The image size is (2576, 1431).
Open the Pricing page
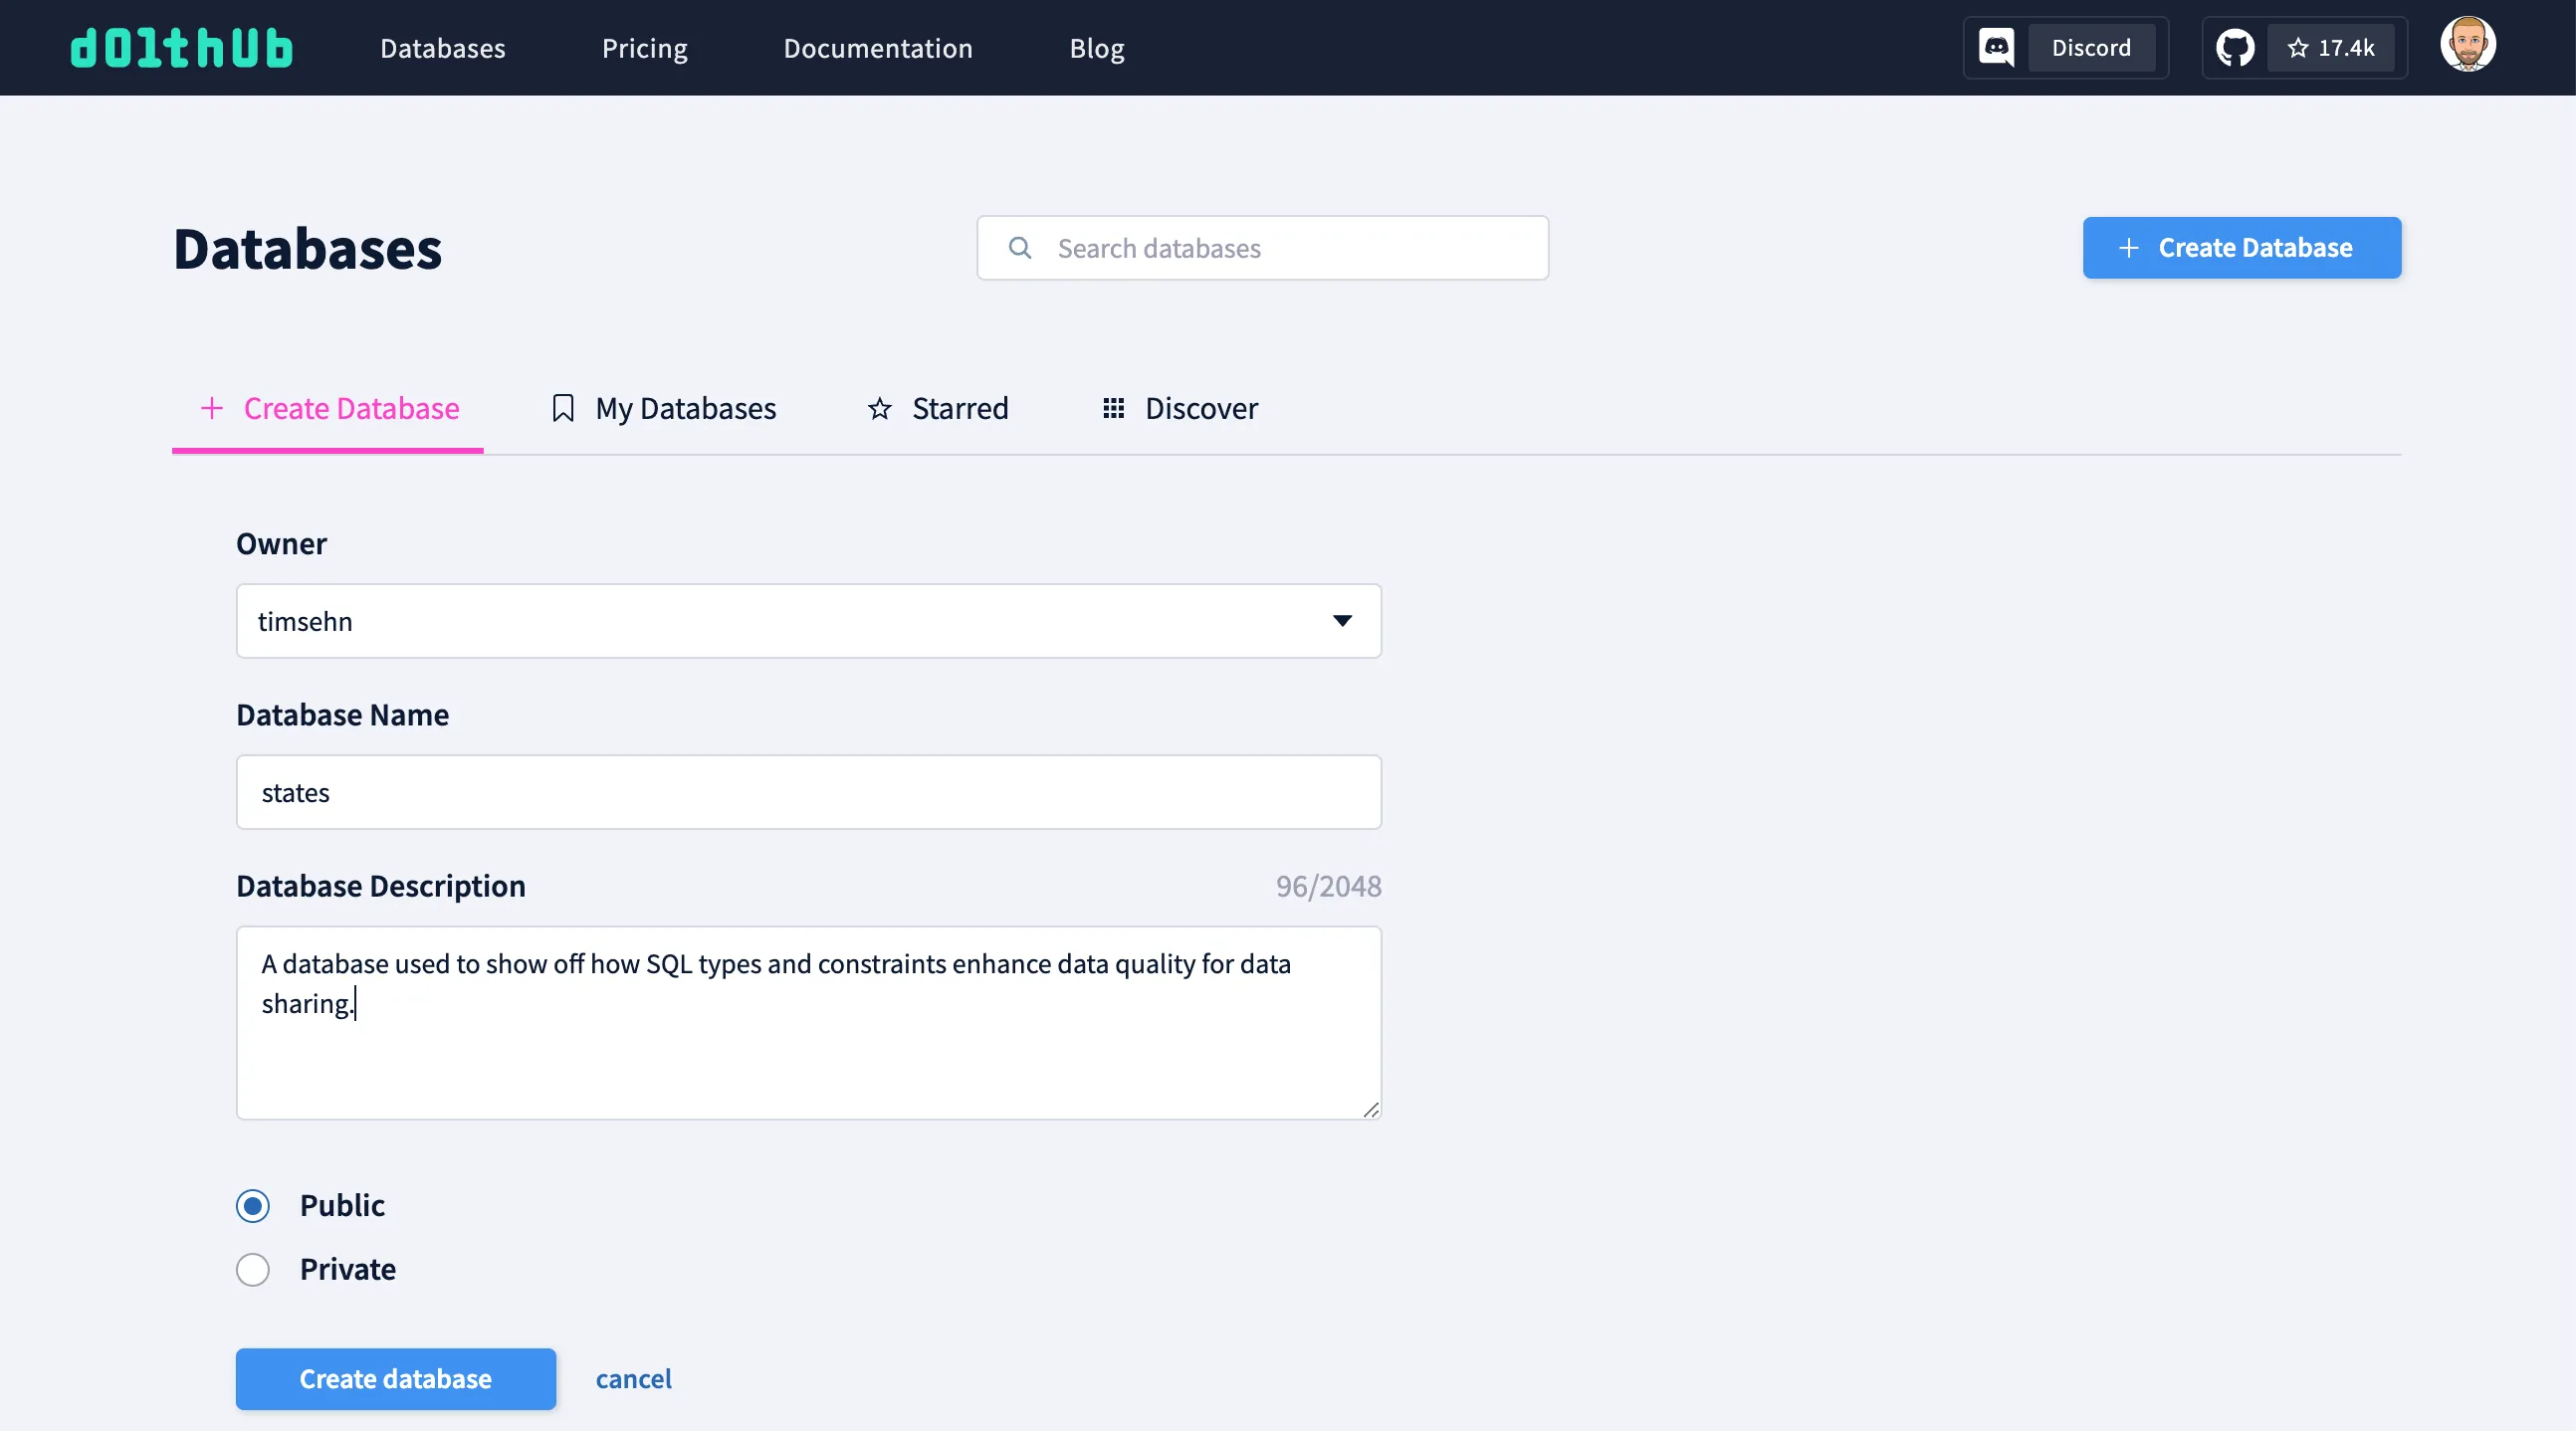[644, 47]
